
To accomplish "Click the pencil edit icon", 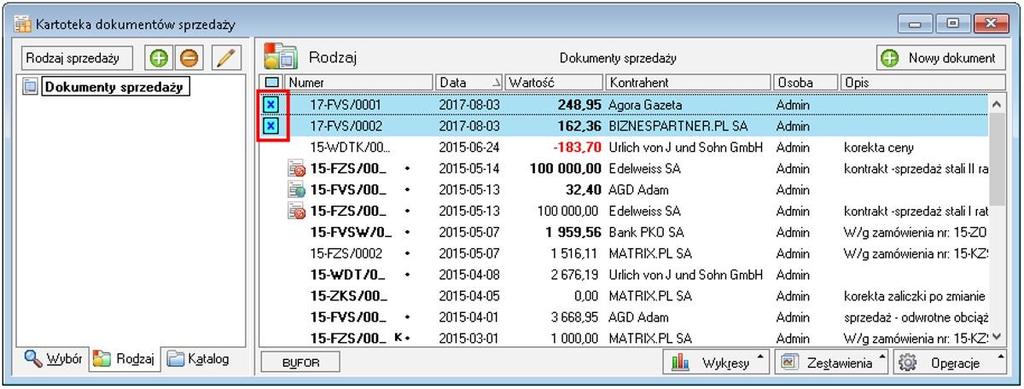I will pos(226,58).
